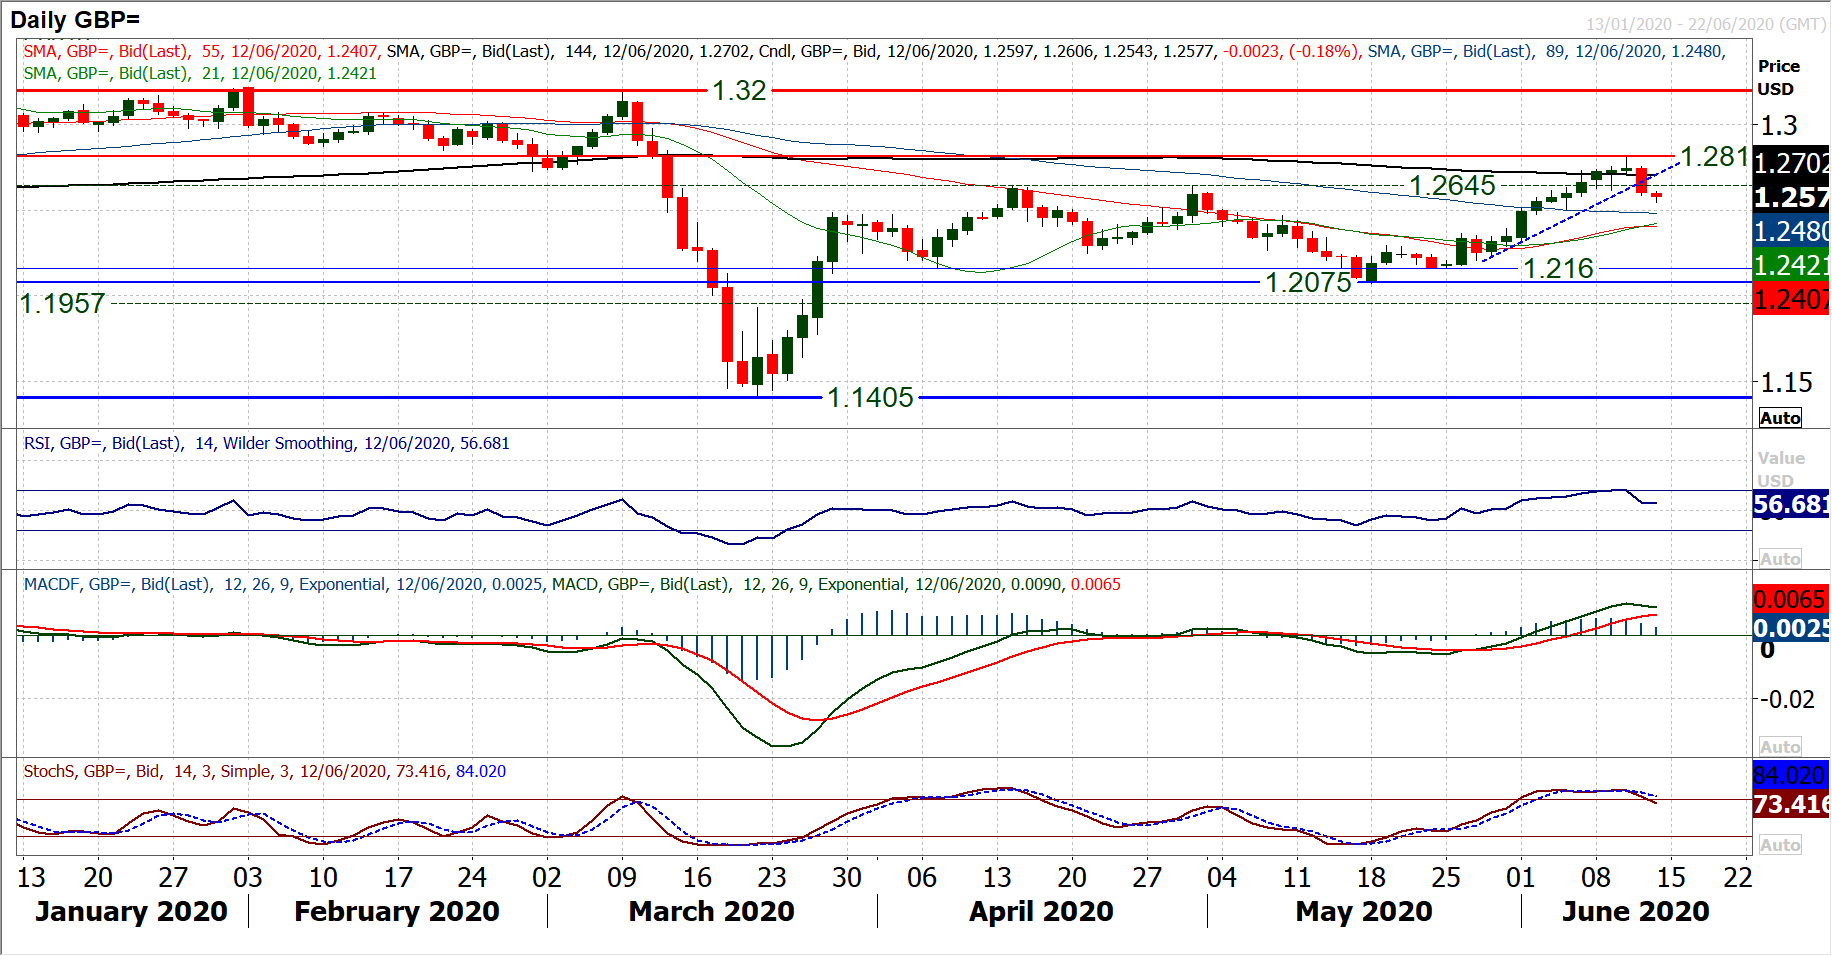Open the RSI indicator legend text
Screen dimensions: 1832x956
click(266, 443)
